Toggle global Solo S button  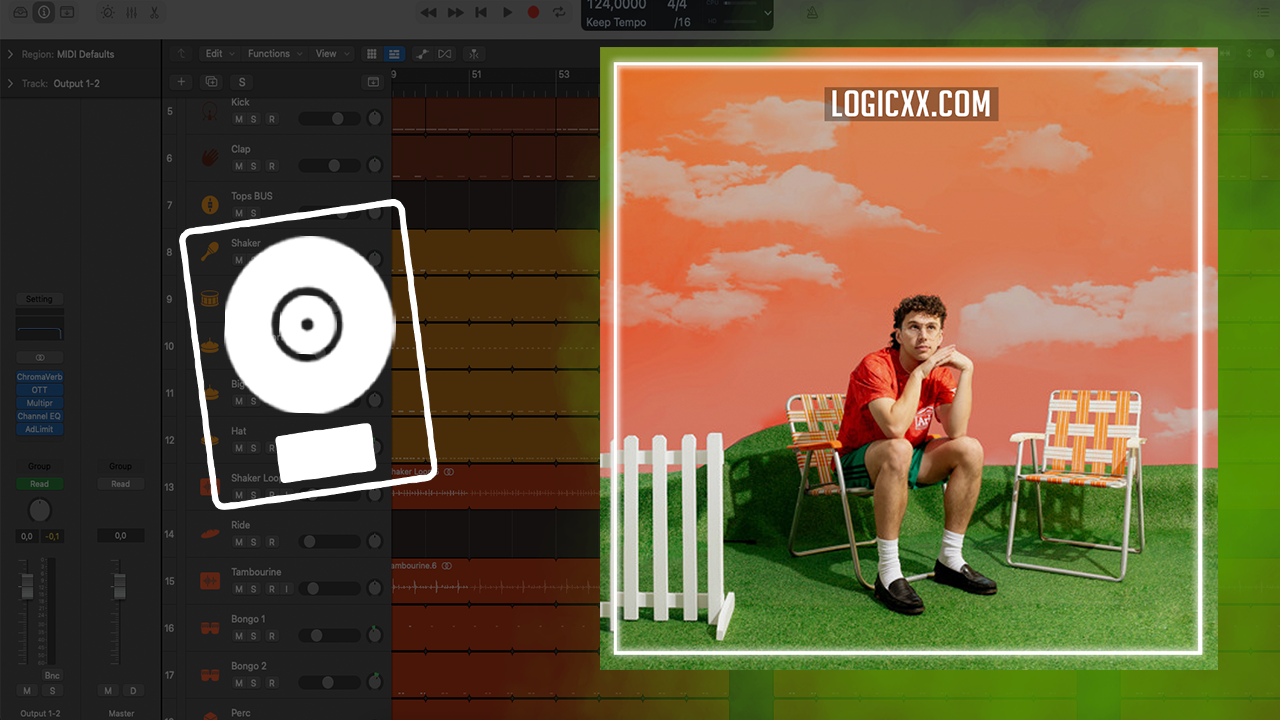pyautogui.click(x=242, y=82)
